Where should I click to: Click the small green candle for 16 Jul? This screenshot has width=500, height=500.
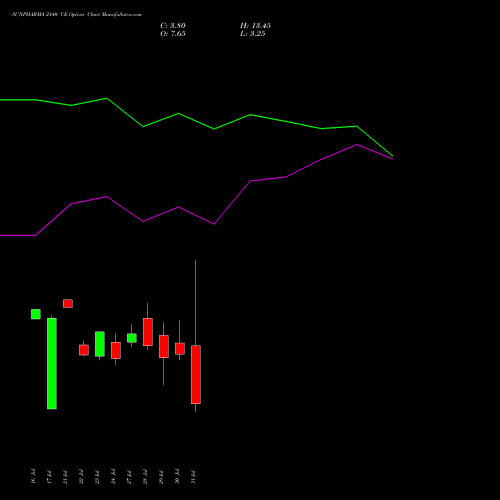(x=36, y=314)
